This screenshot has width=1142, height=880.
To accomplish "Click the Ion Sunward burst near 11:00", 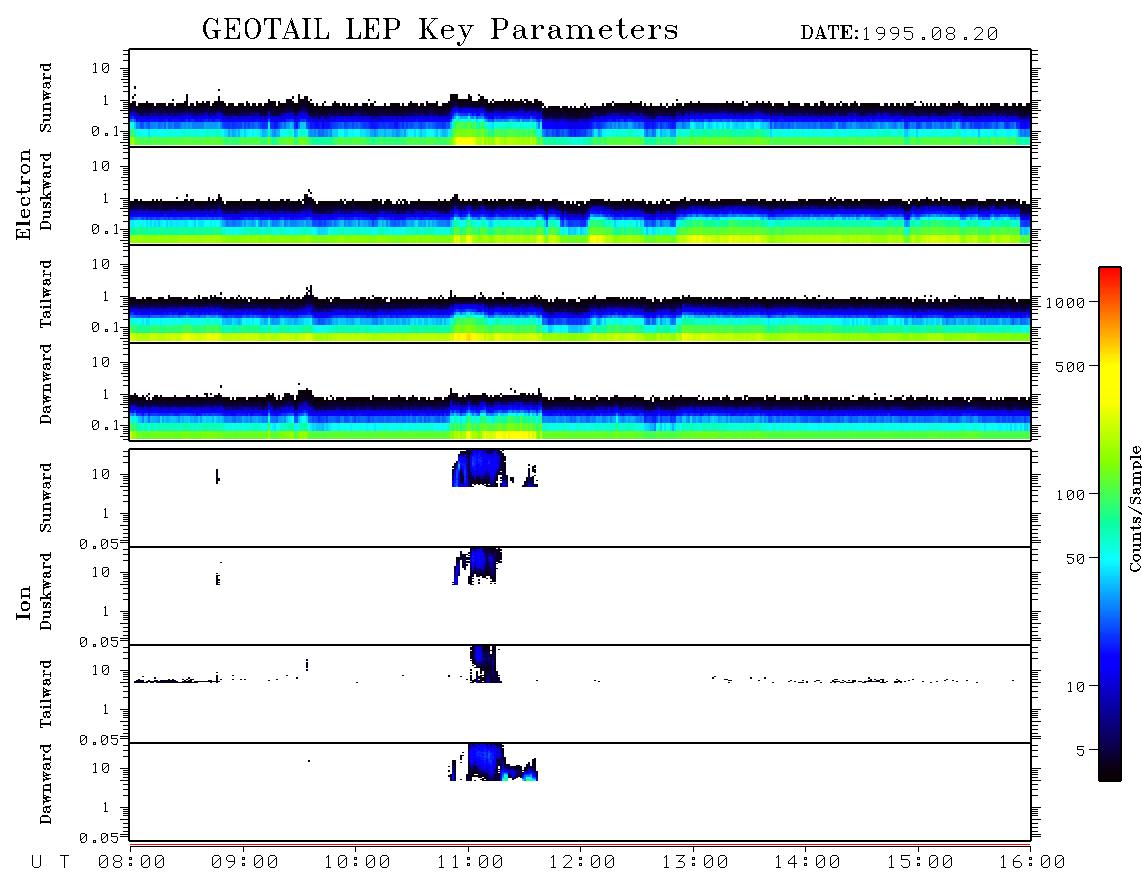I will pos(479,468).
